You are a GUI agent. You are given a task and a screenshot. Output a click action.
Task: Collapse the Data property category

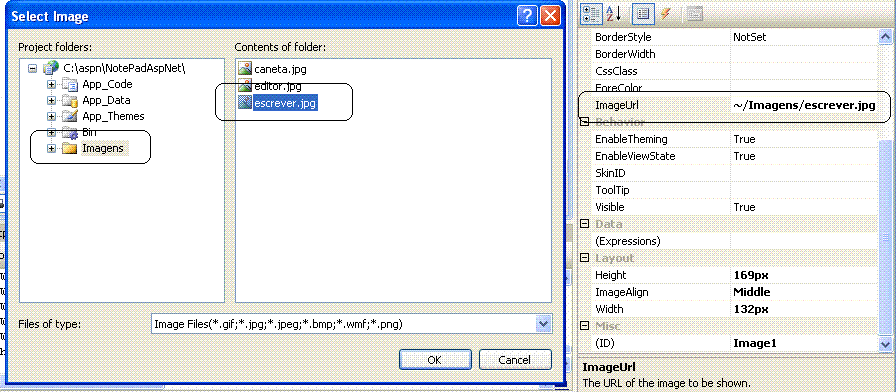(585, 224)
